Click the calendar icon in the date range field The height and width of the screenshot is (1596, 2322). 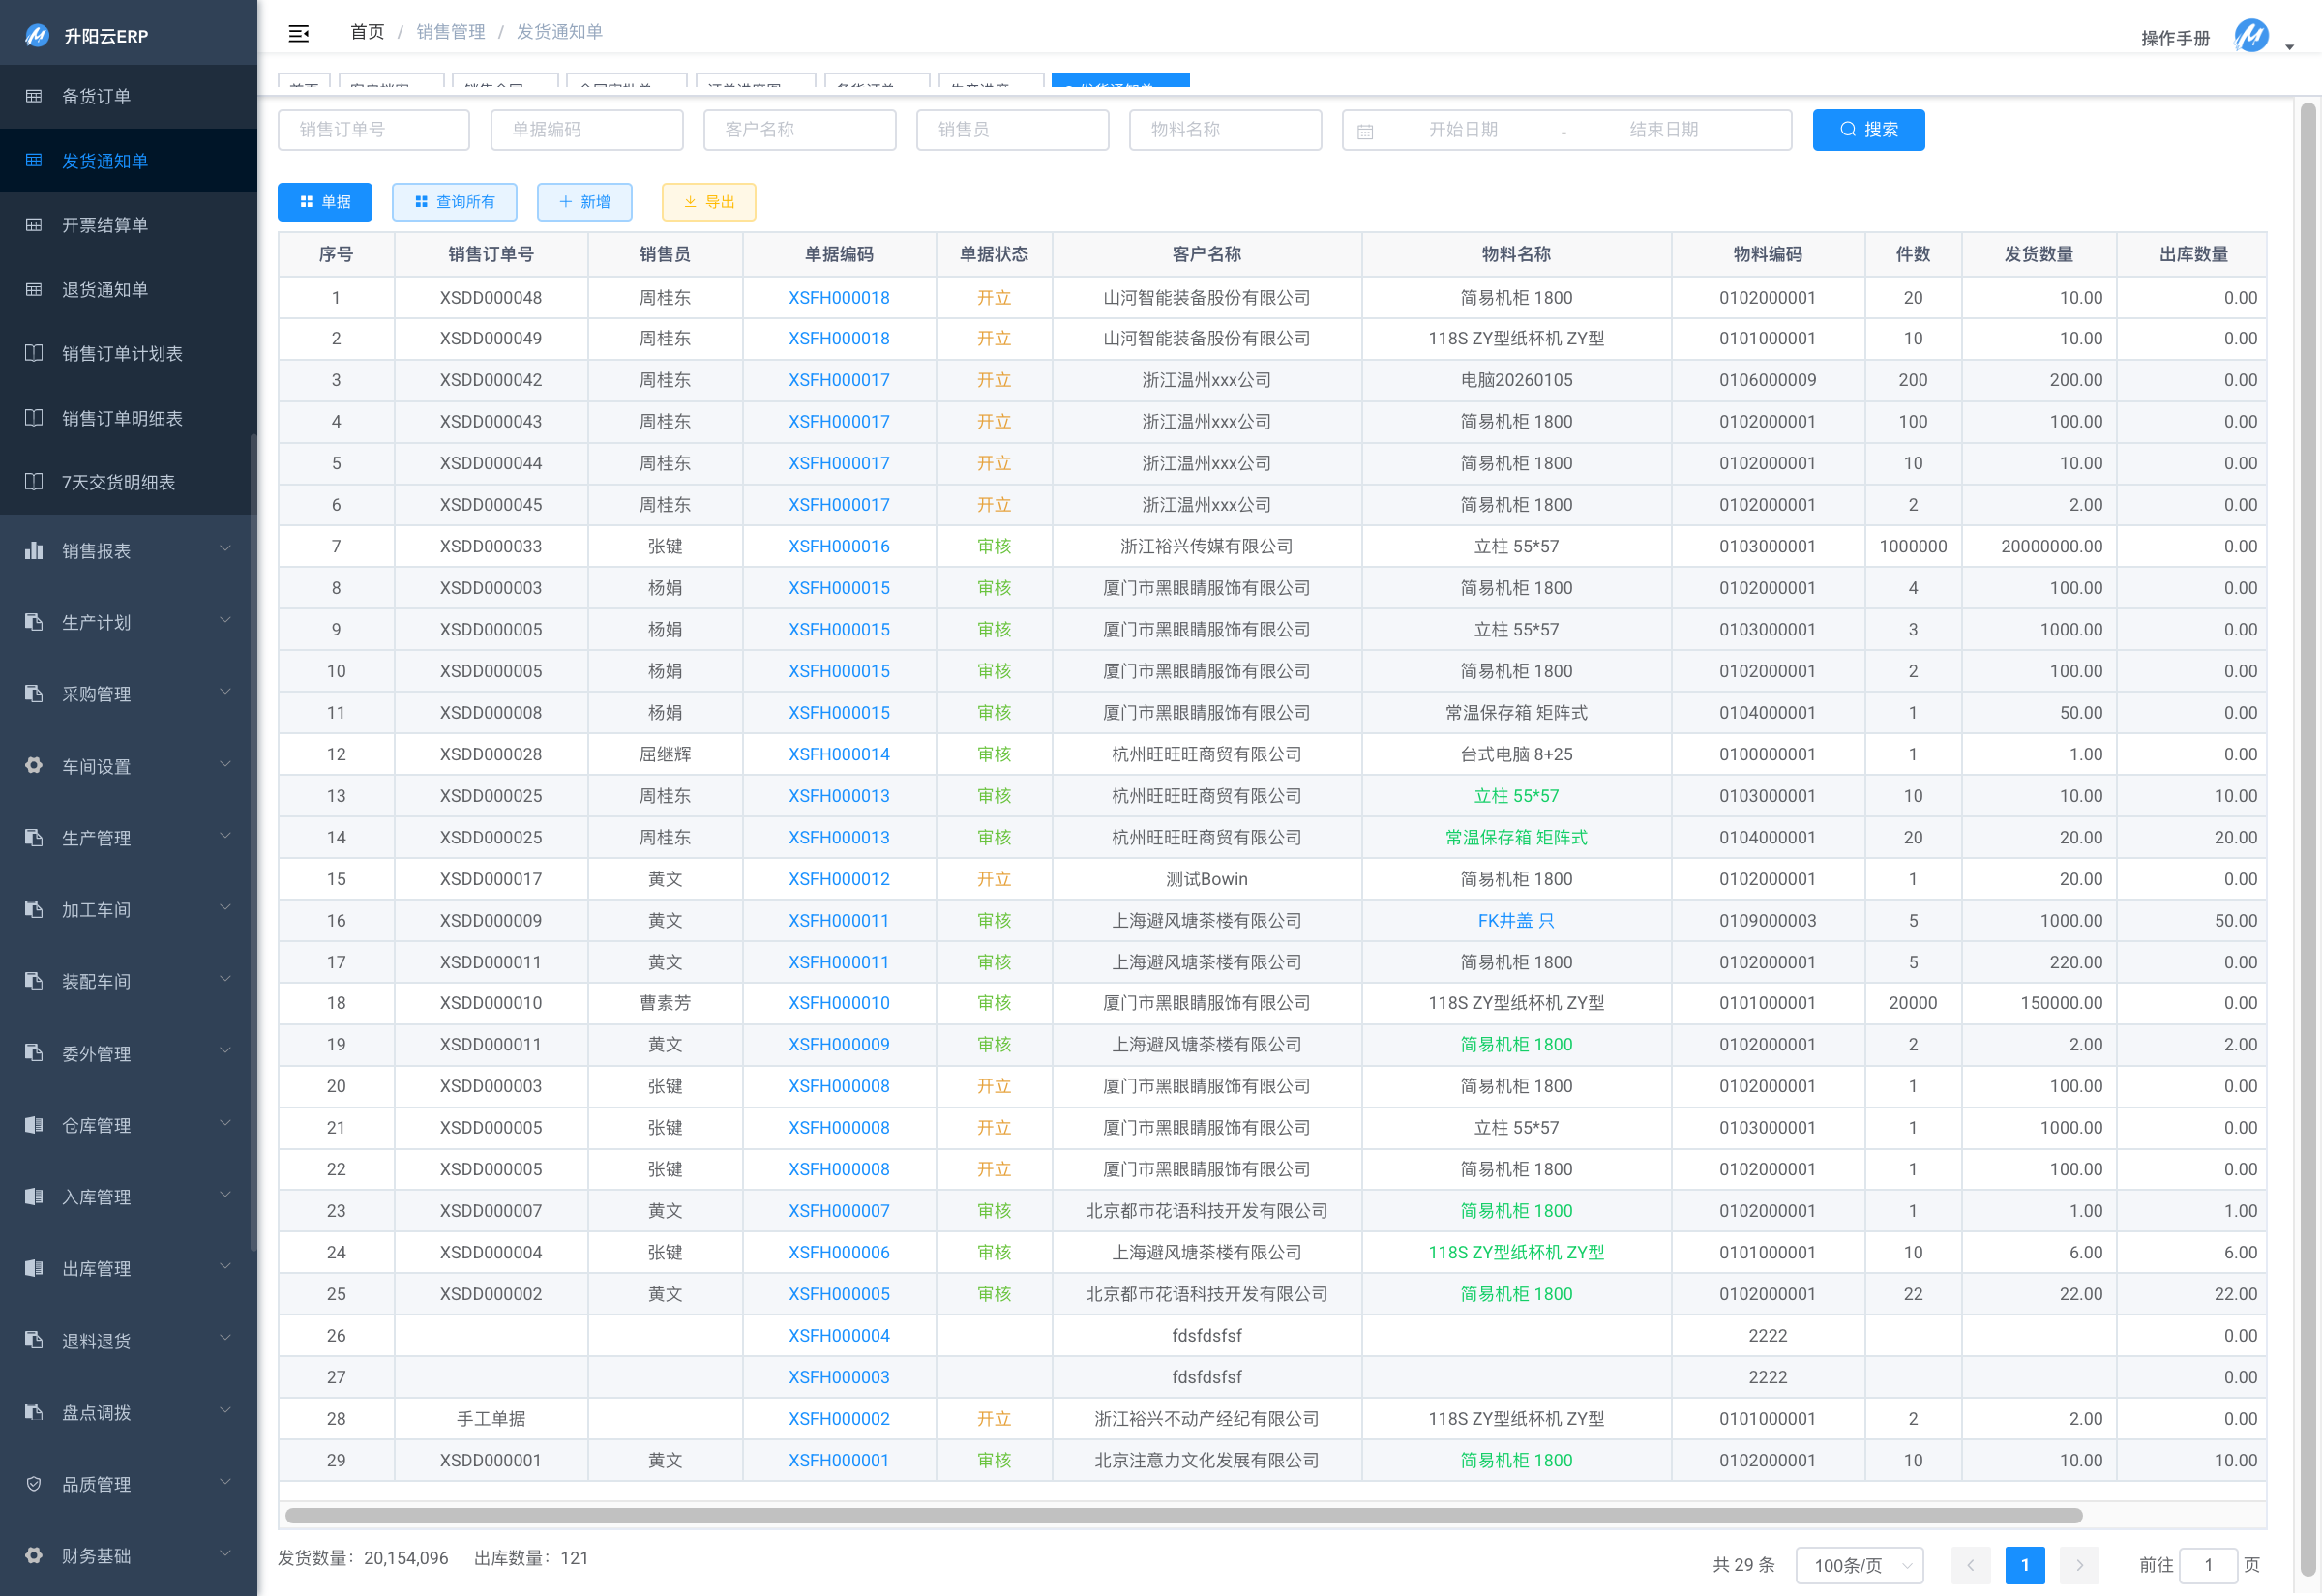point(1365,131)
